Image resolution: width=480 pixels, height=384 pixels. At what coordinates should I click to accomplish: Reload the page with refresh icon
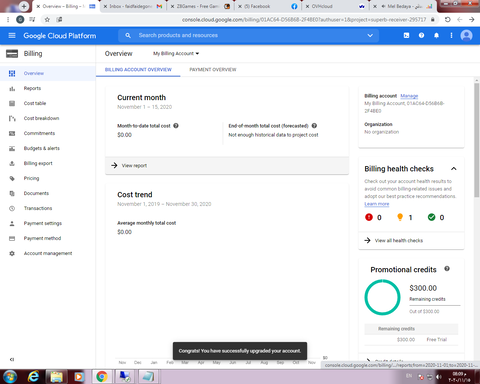pos(448,20)
